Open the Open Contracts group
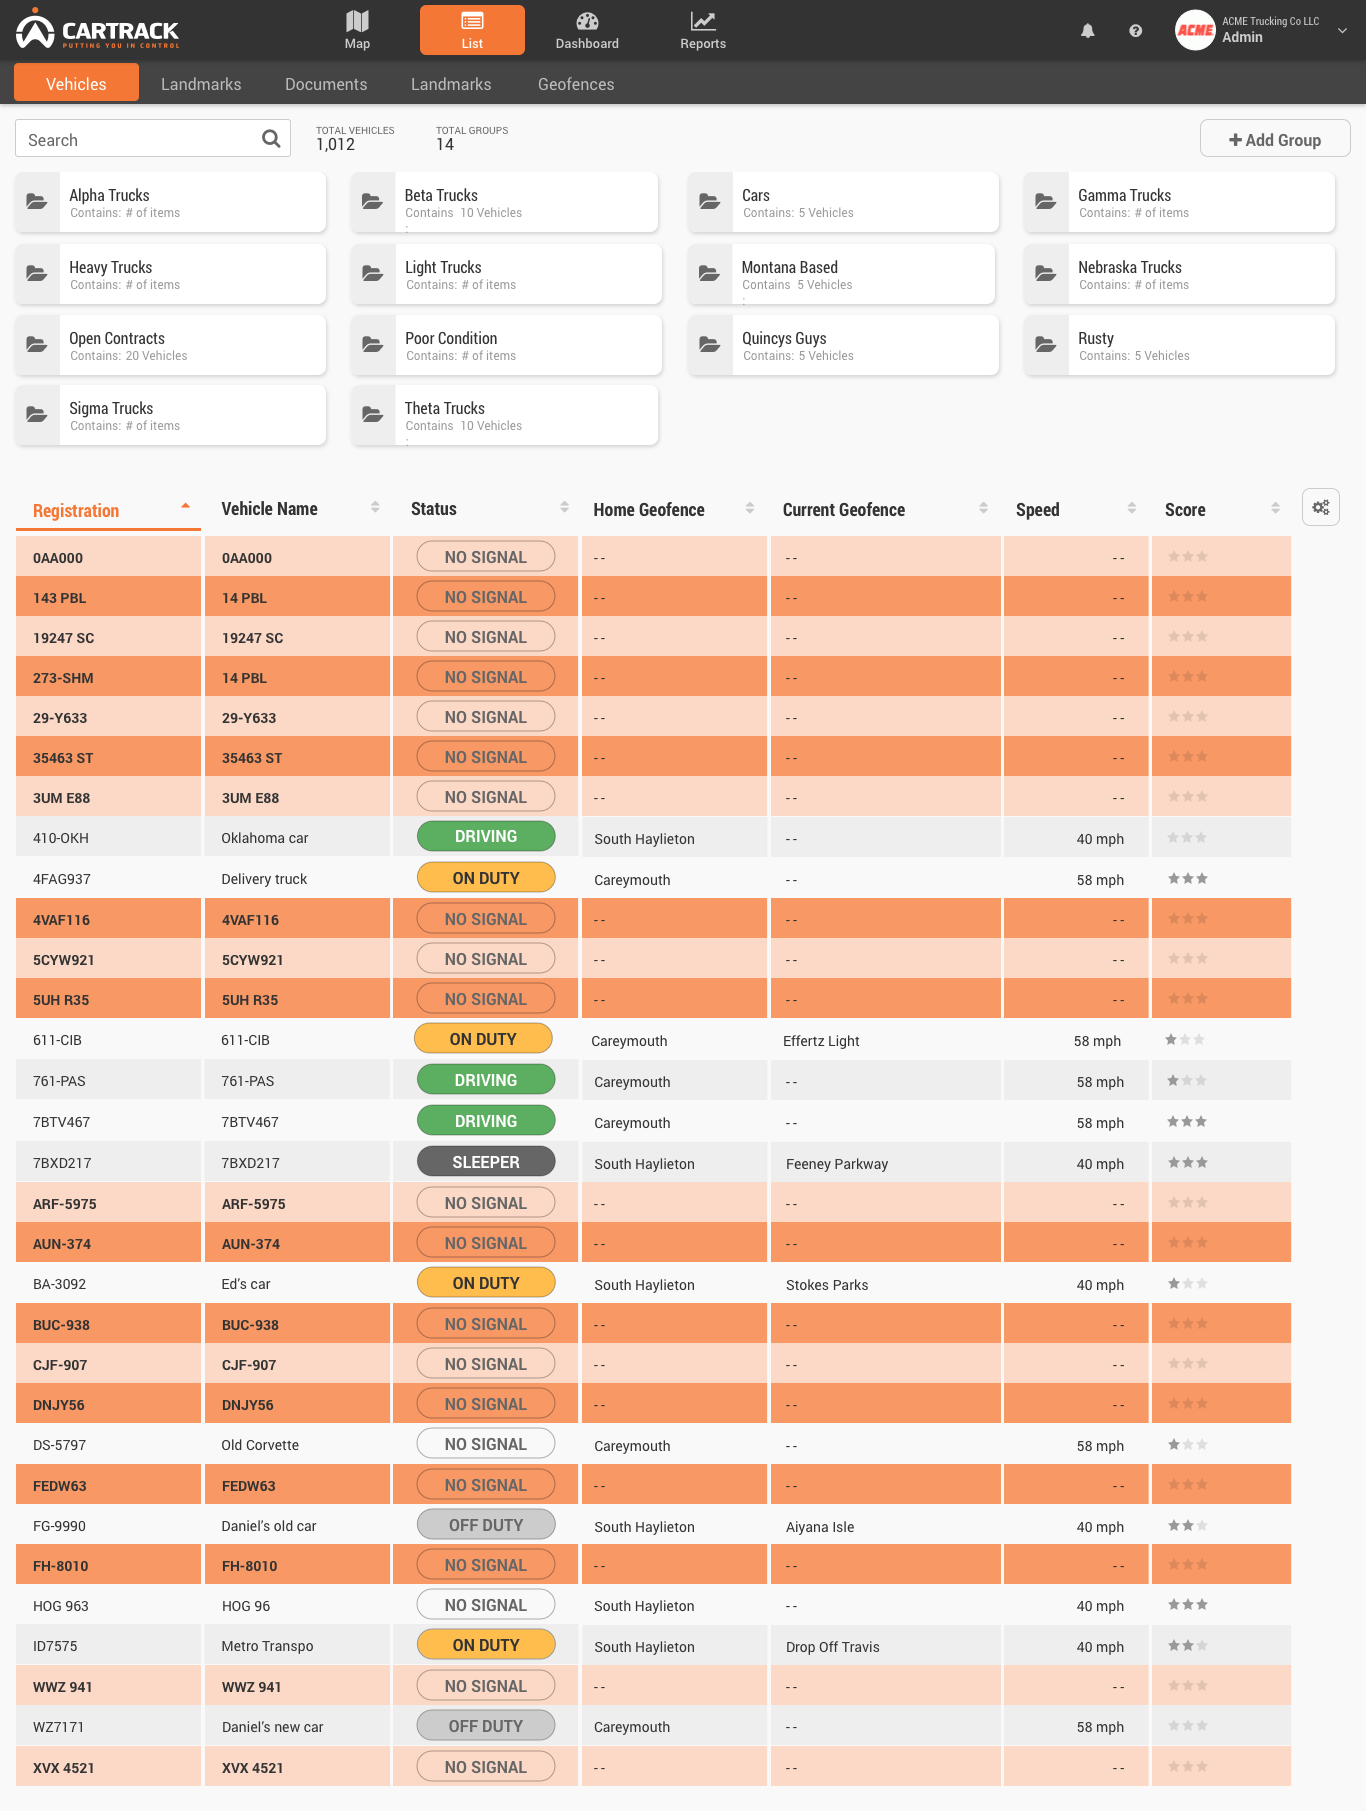Screen dimensions: 1366x1811 170,345
